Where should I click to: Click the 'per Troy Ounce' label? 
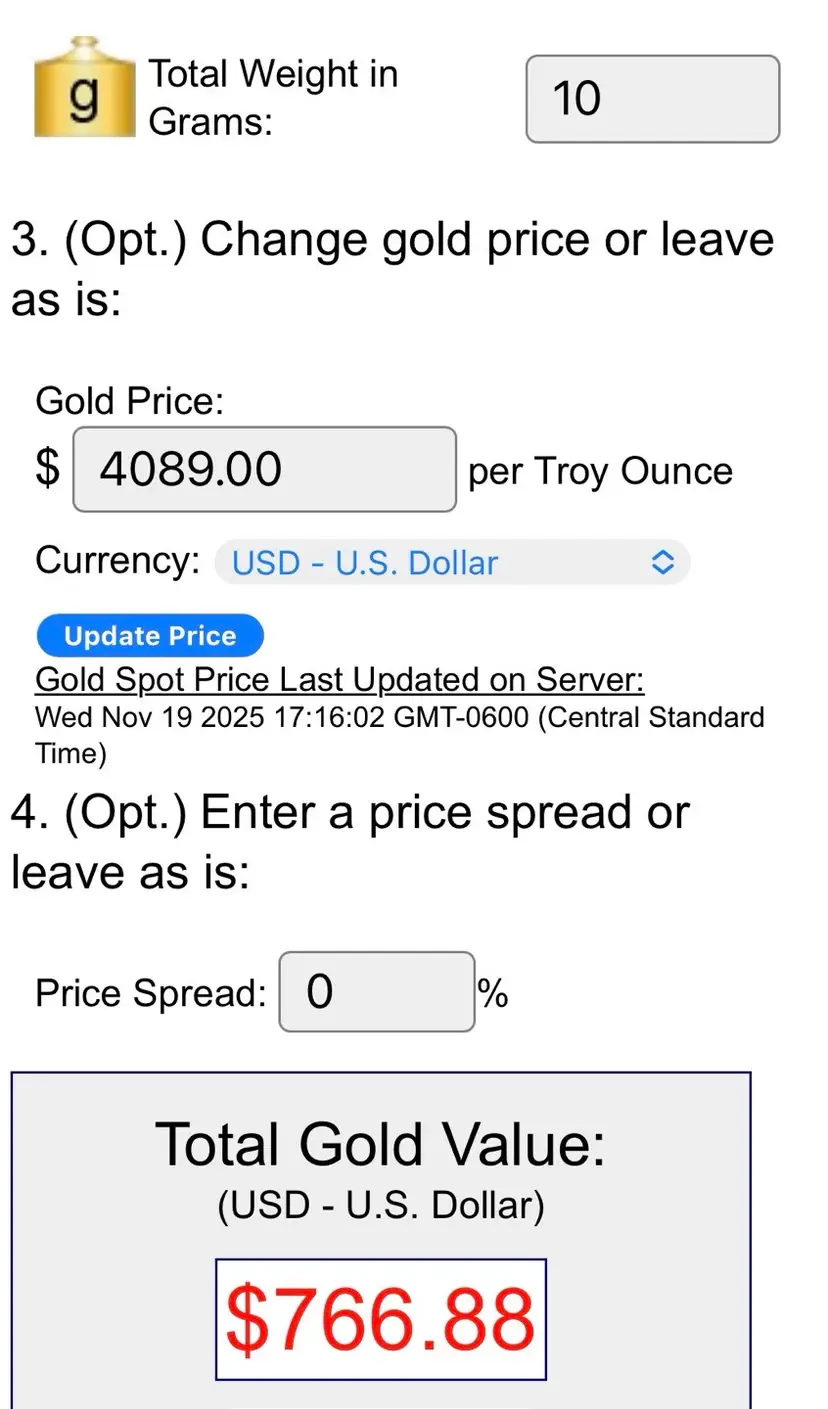[x=600, y=471]
